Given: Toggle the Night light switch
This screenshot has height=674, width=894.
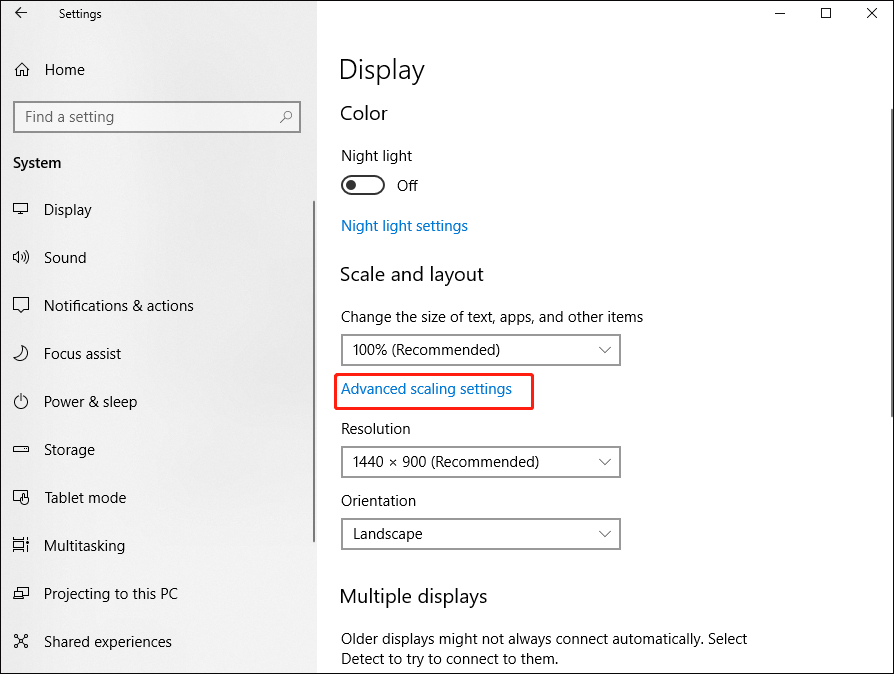Looking at the screenshot, I should (363, 185).
